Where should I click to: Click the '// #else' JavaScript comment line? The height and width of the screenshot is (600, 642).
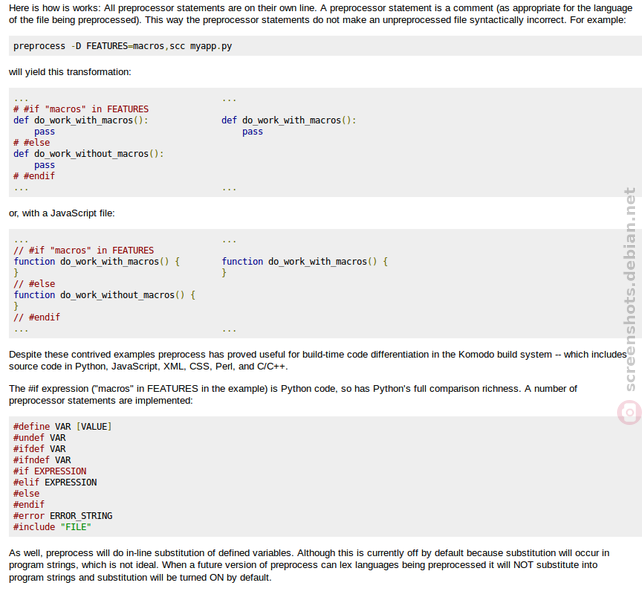34,283
